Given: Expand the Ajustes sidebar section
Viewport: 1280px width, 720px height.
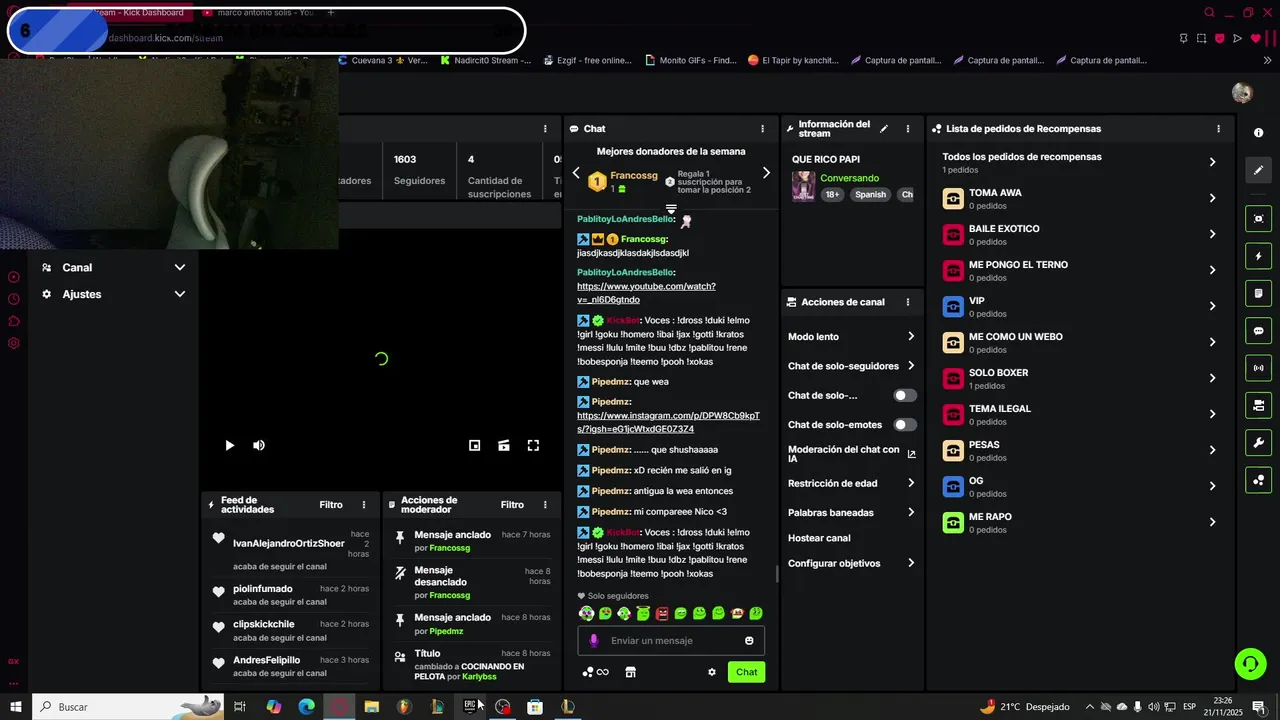Looking at the screenshot, I should [114, 294].
